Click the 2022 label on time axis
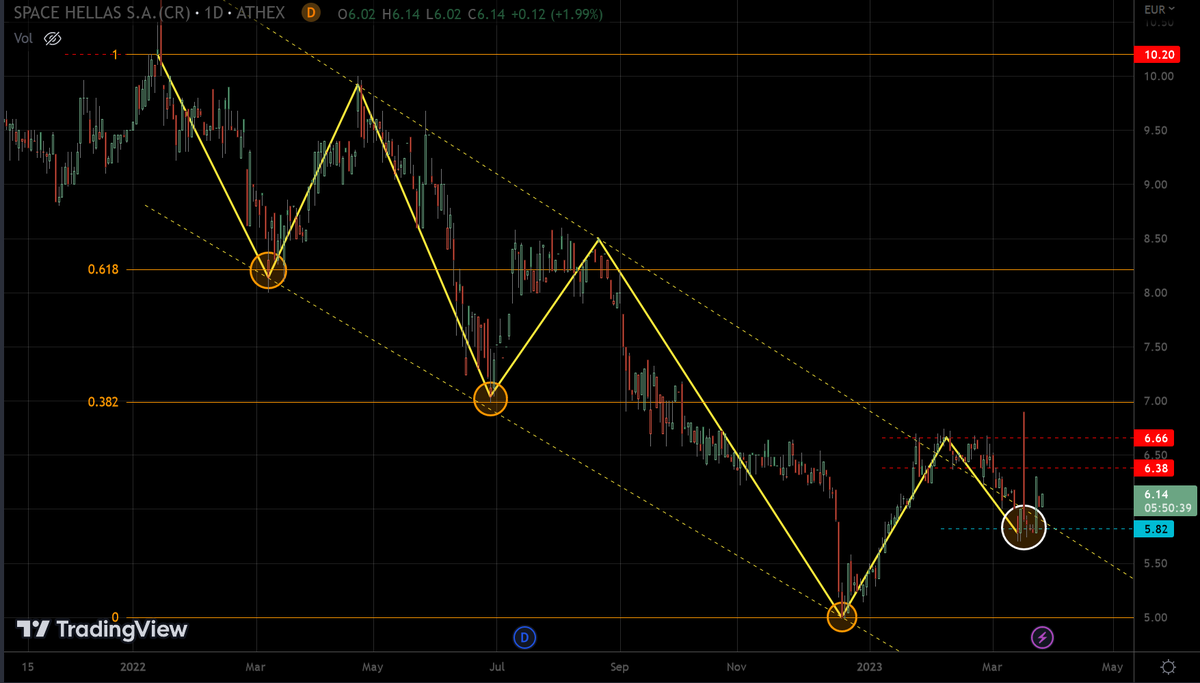Image resolution: width=1200 pixels, height=683 pixels. (x=133, y=666)
